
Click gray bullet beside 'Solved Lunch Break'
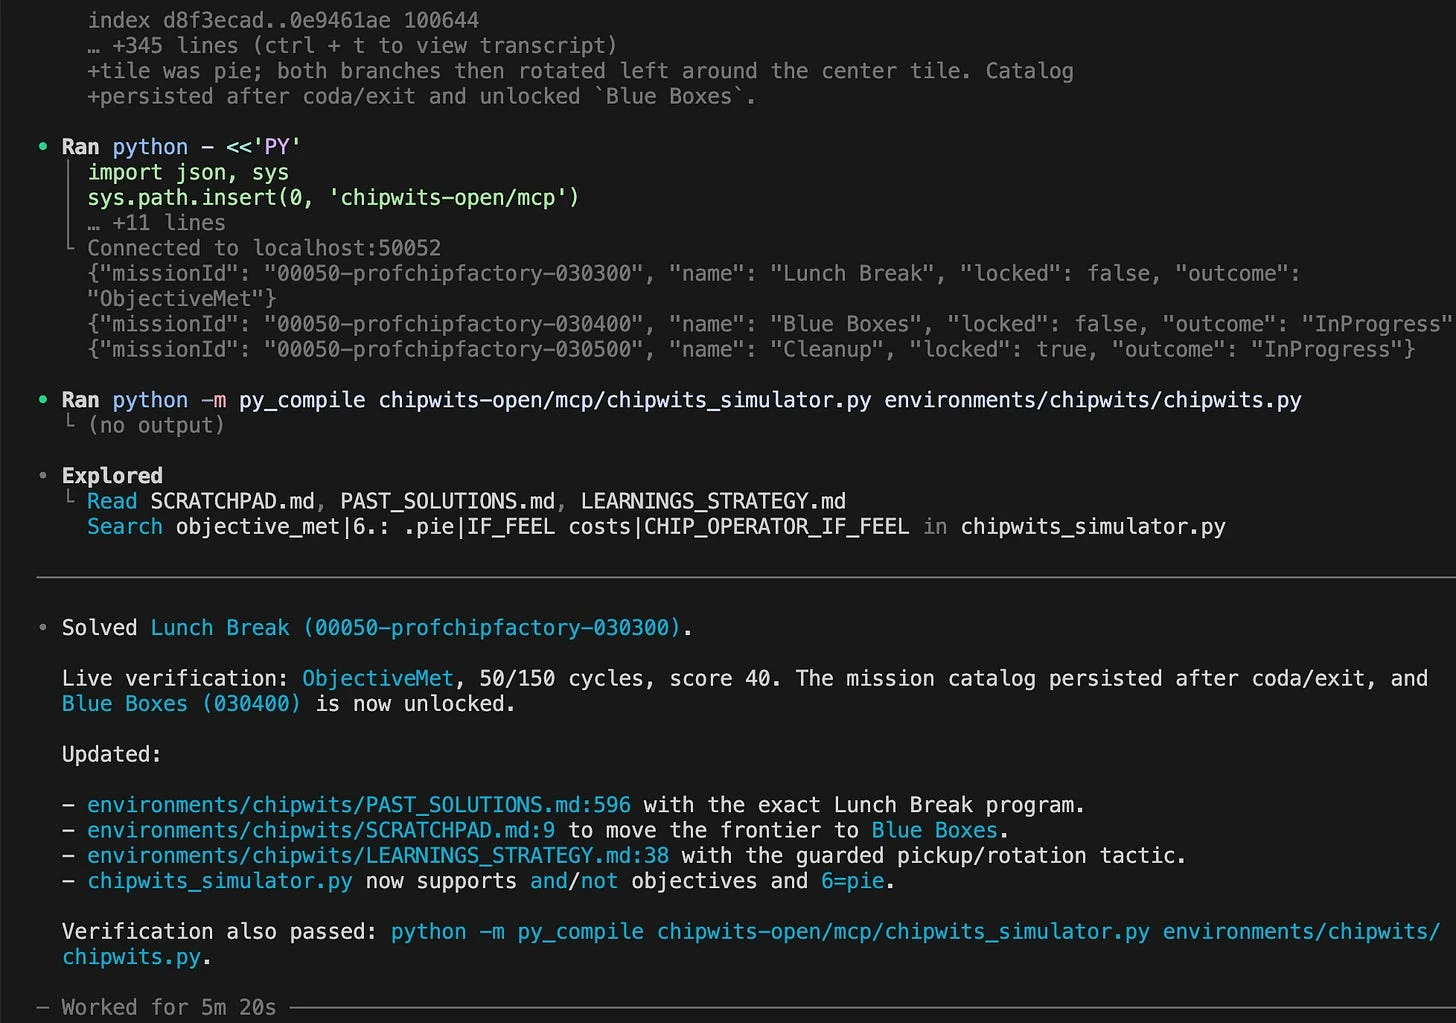pos(43,628)
